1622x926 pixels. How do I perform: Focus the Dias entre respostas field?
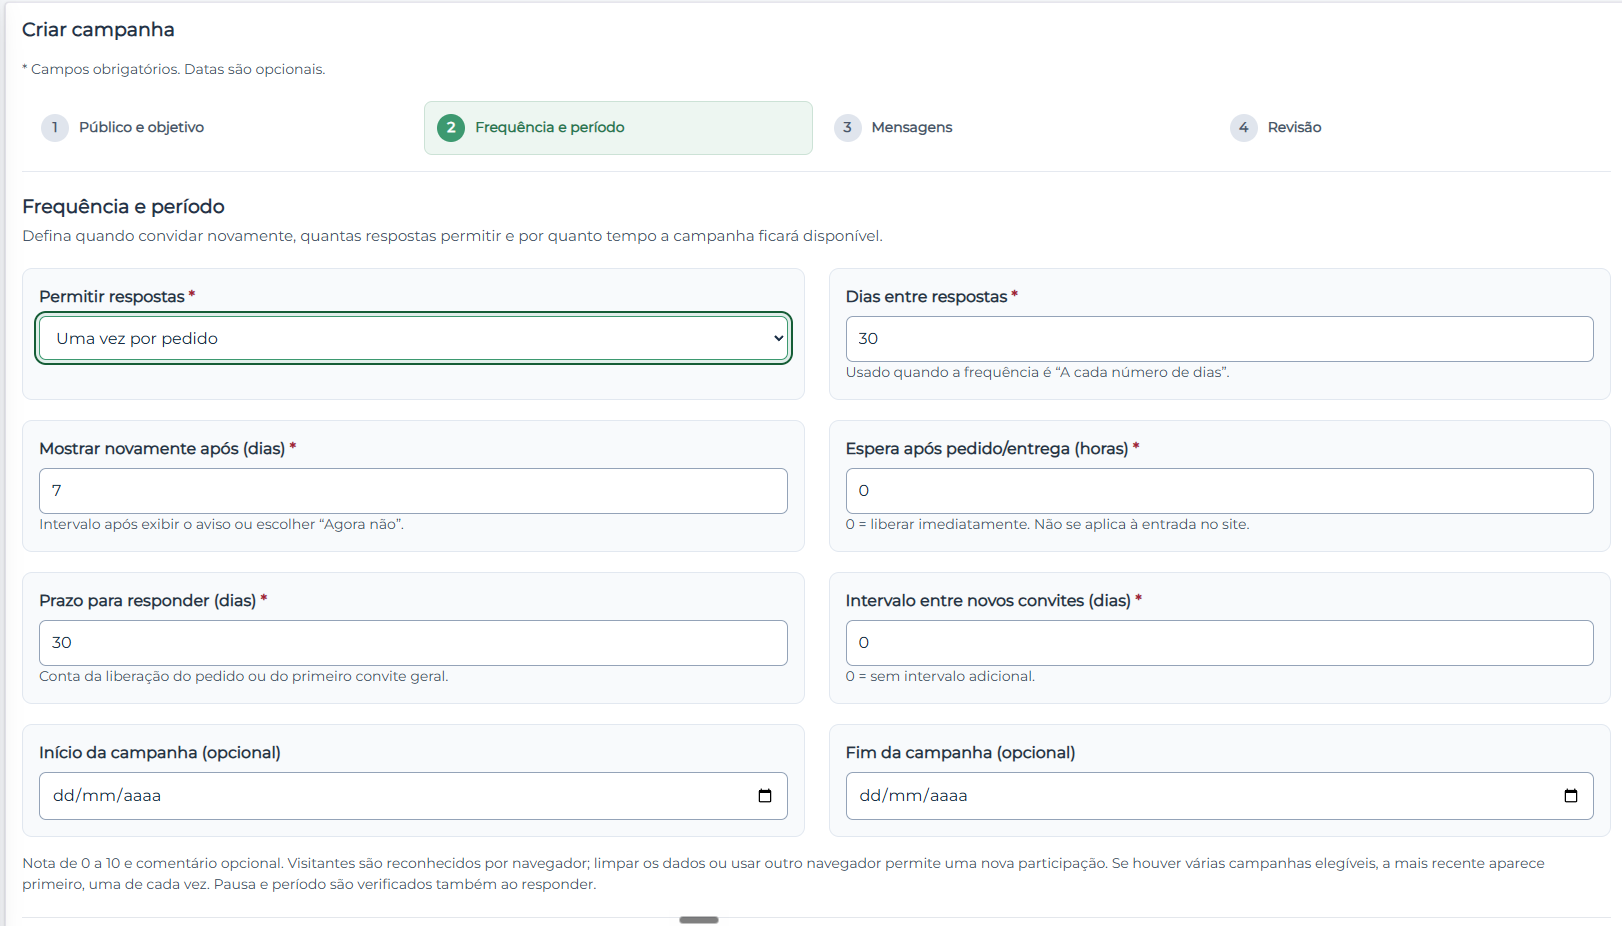tap(1219, 339)
